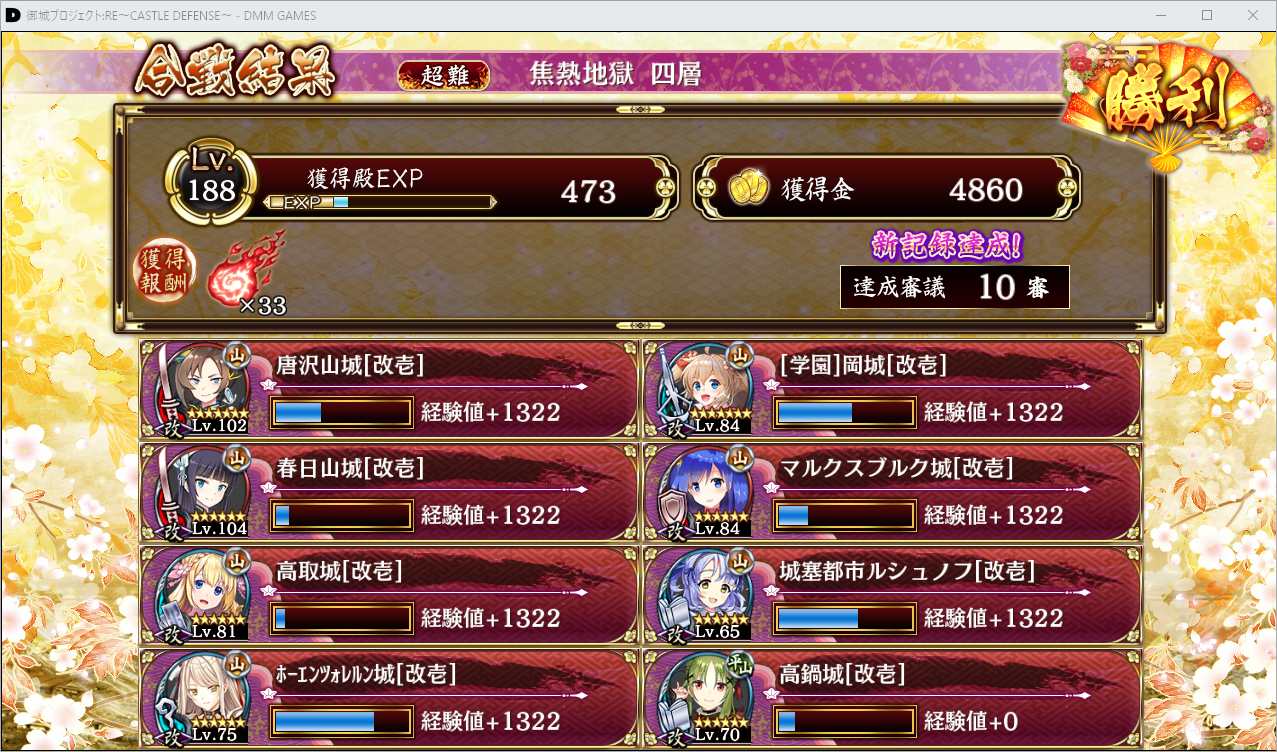1277x752 pixels.
Task: Click the 獲得報酬 round red badge
Action: click(165, 271)
